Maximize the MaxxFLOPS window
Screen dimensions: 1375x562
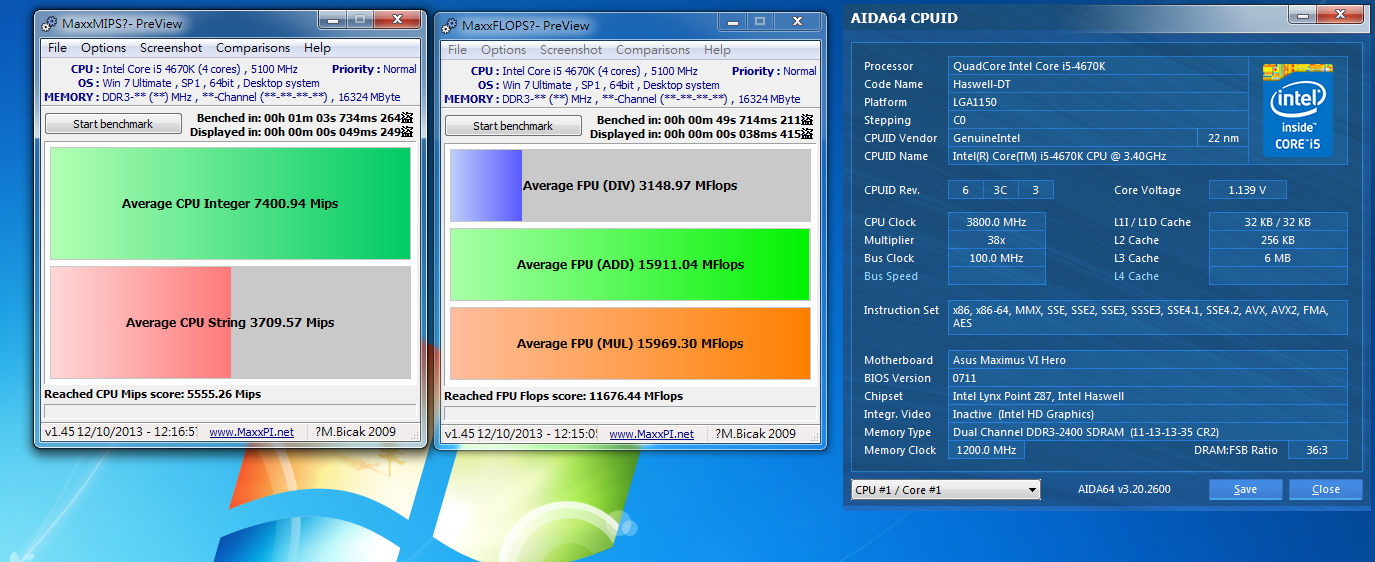pyautogui.click(x=759, y=21)
